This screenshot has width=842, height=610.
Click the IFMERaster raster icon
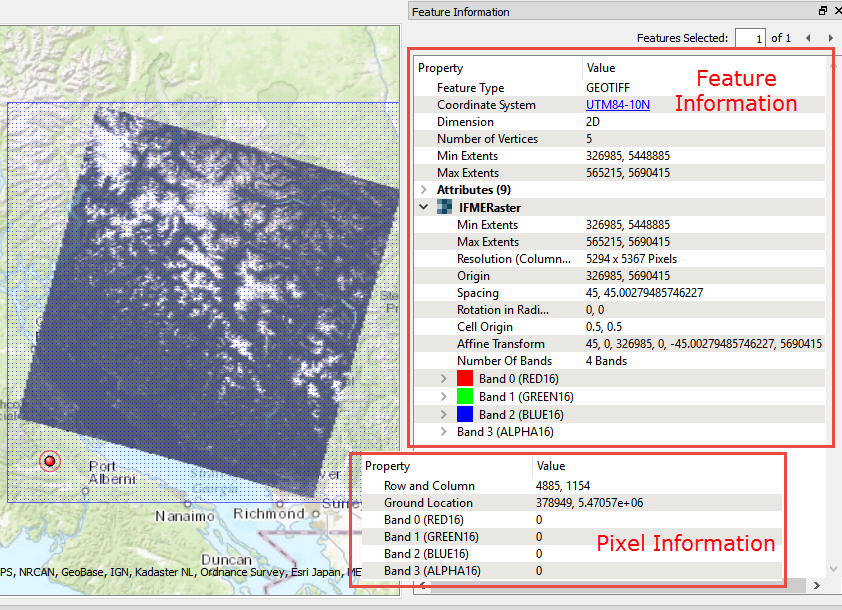445,208
